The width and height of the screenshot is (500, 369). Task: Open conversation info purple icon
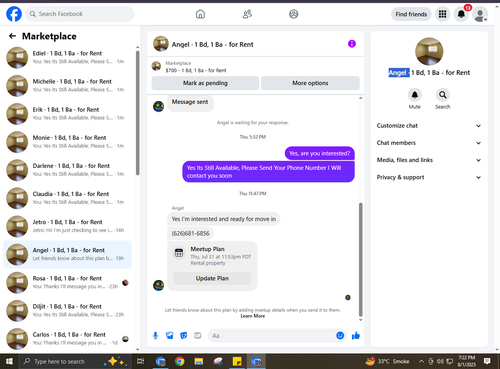tap(352, 44)
